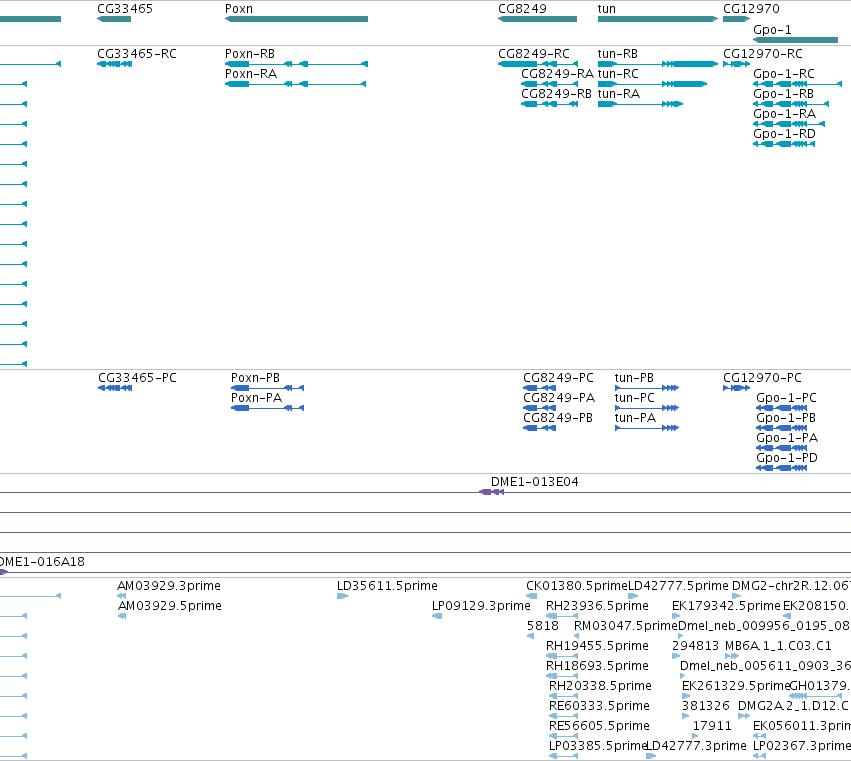Click the RH23936.5prime EST
The width and height of the screenshot is (851, 761).
(562, 616)
